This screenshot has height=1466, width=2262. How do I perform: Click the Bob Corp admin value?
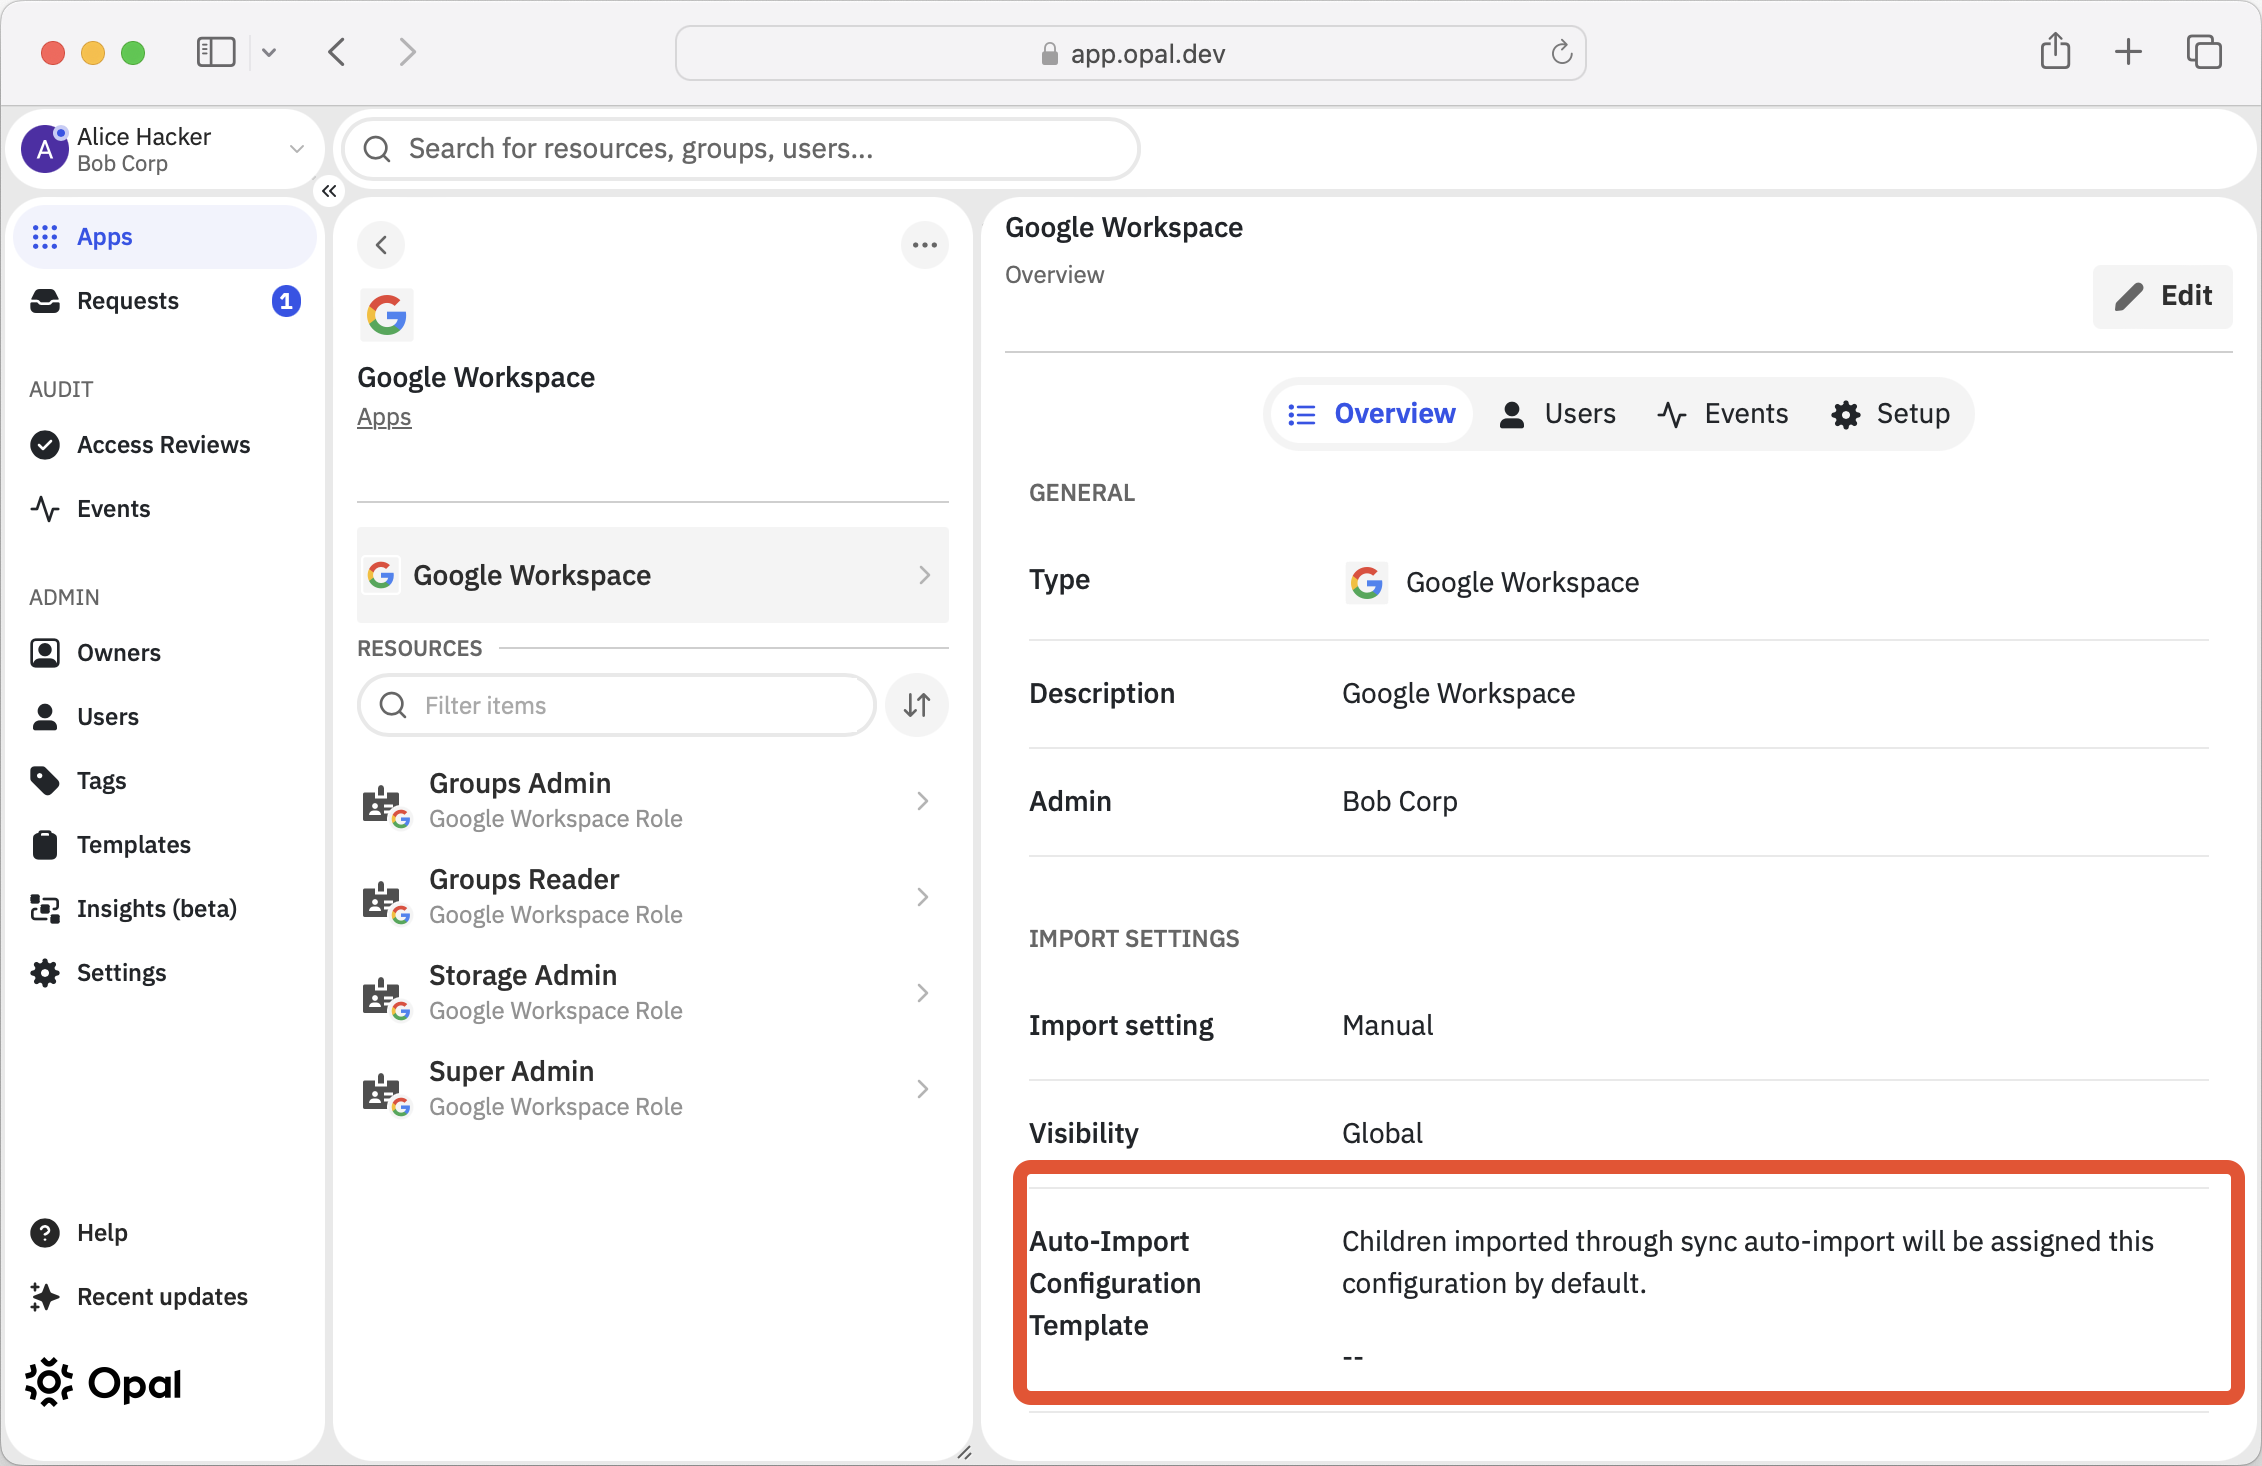tap(1399, 802)
